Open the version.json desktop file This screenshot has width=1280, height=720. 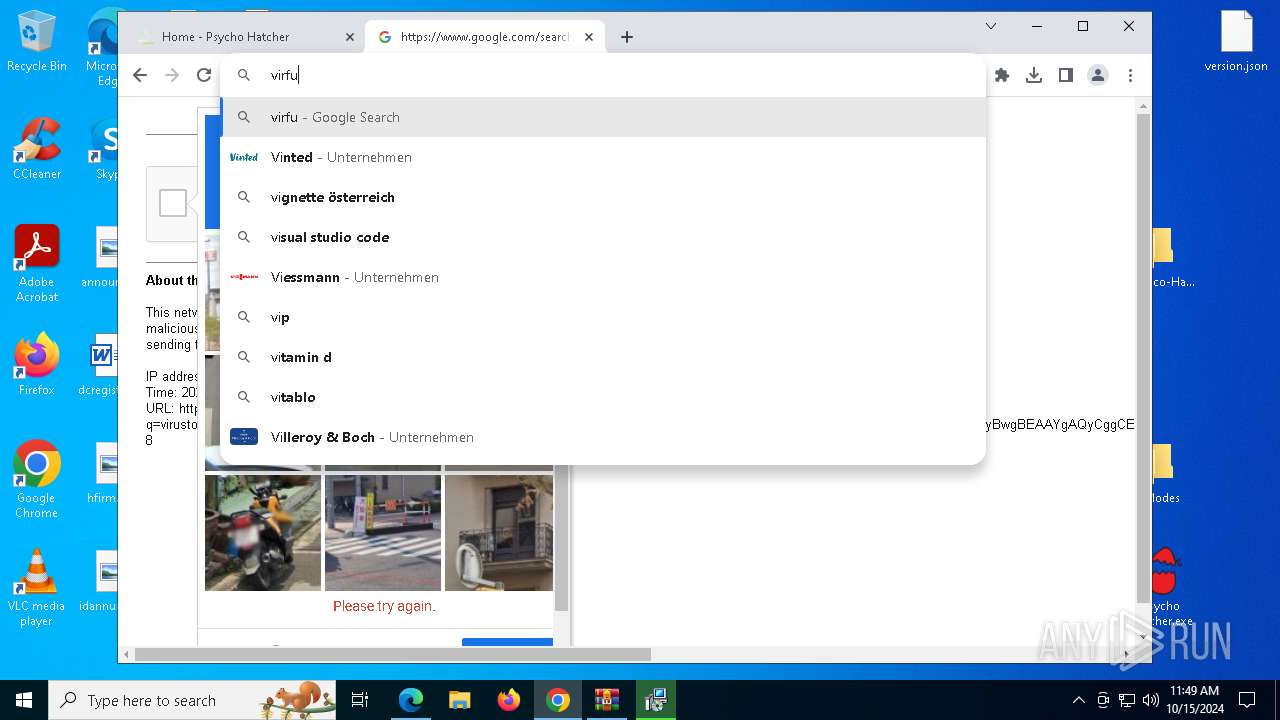pos(1236,42)
